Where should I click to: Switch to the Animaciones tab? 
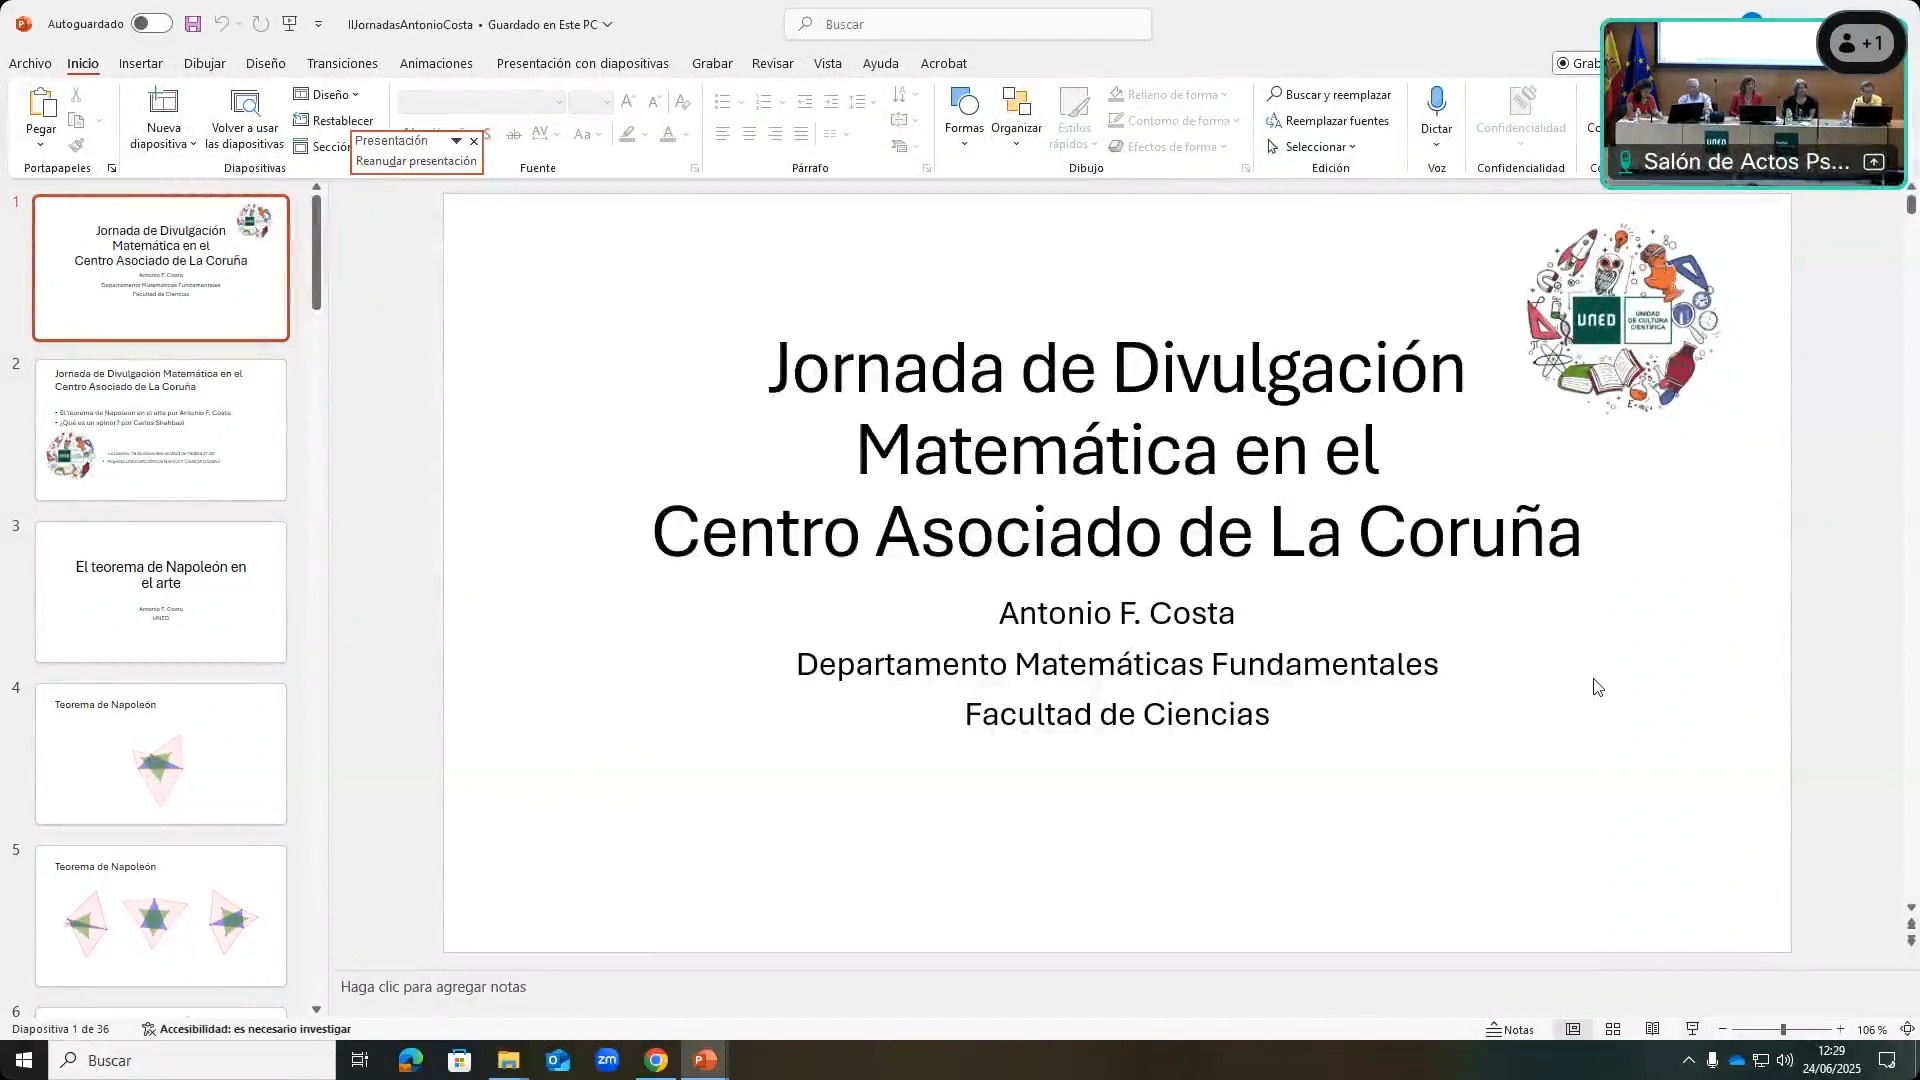(x=436, y=63)
